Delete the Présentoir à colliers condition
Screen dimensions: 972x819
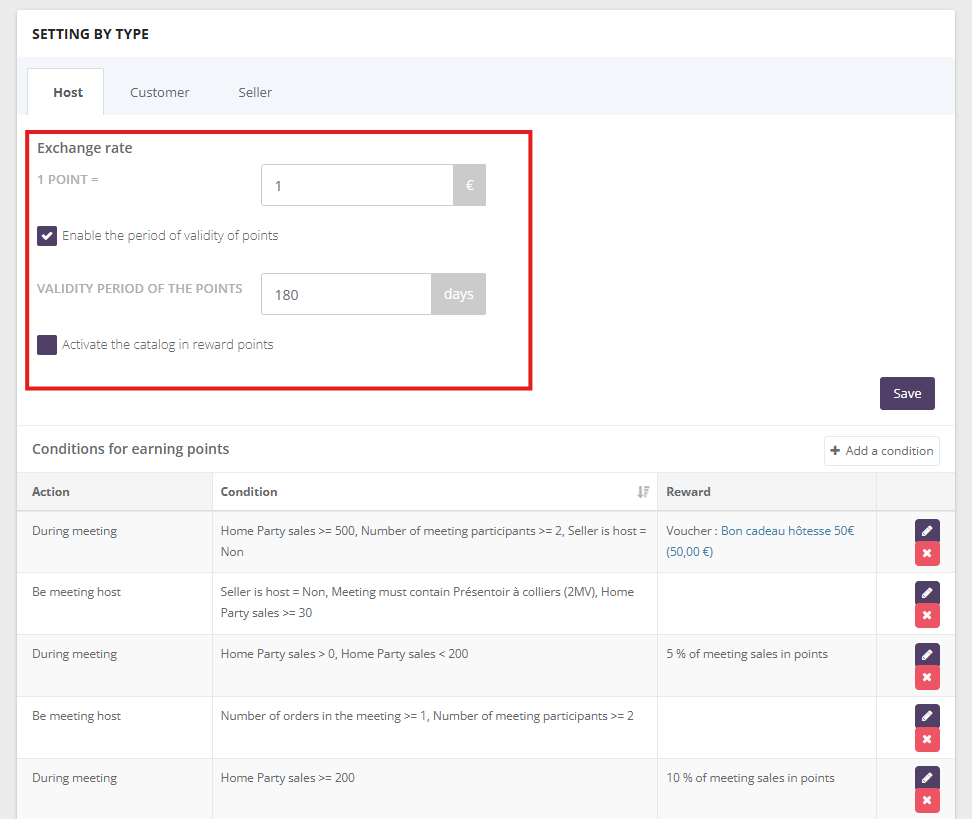tap(926, 615)
